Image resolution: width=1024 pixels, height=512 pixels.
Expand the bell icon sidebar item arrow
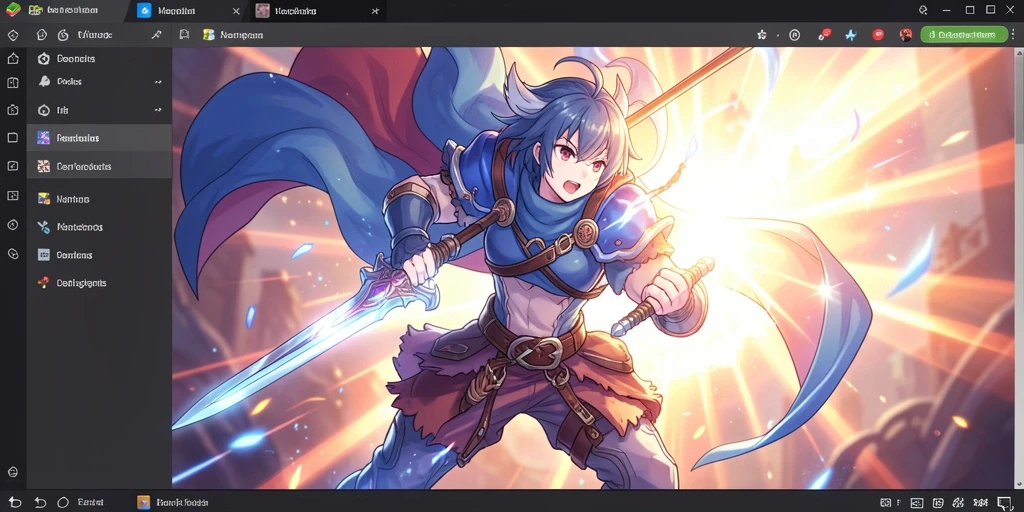coord(157,82)
